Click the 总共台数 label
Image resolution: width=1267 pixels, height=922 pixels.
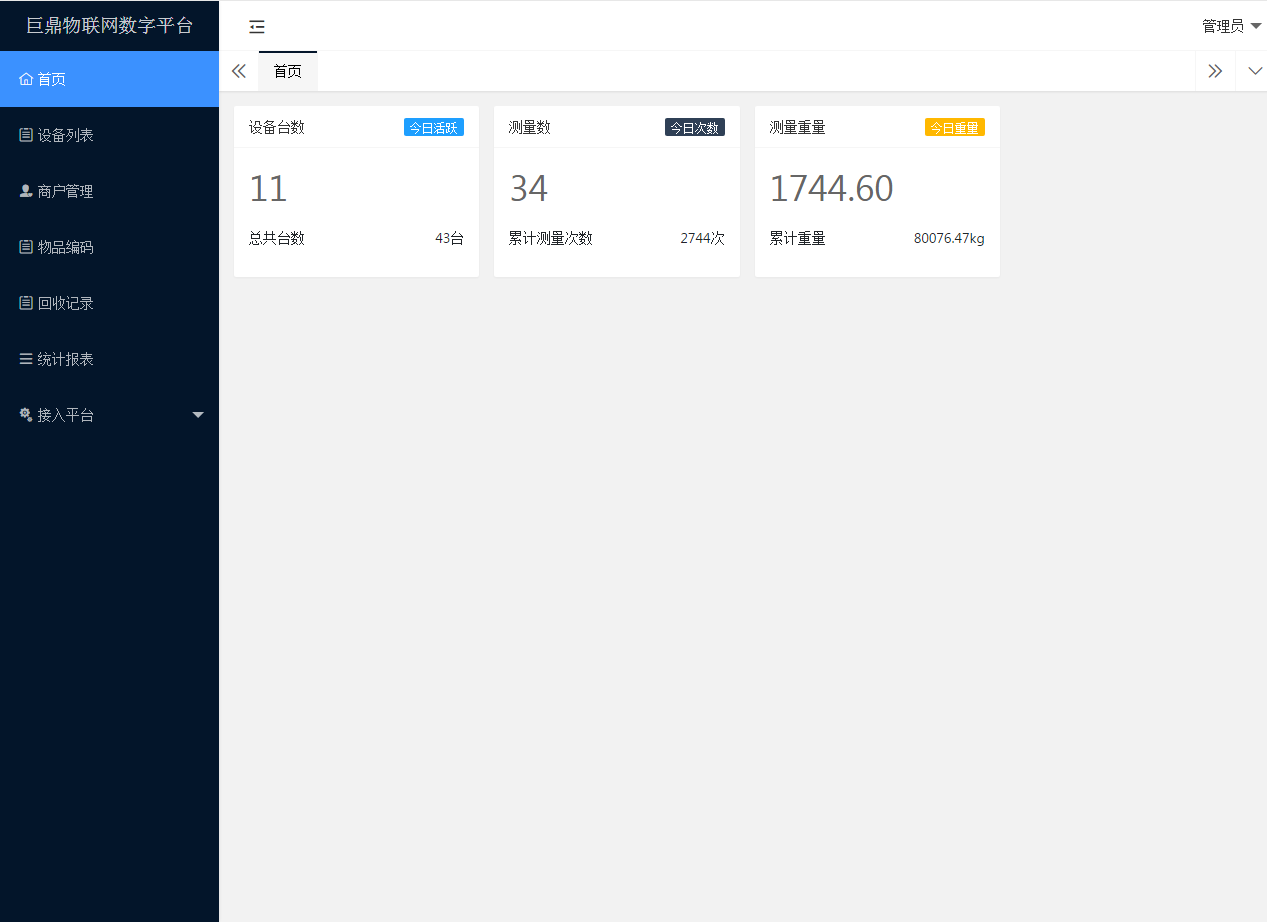tap(277, 238)
